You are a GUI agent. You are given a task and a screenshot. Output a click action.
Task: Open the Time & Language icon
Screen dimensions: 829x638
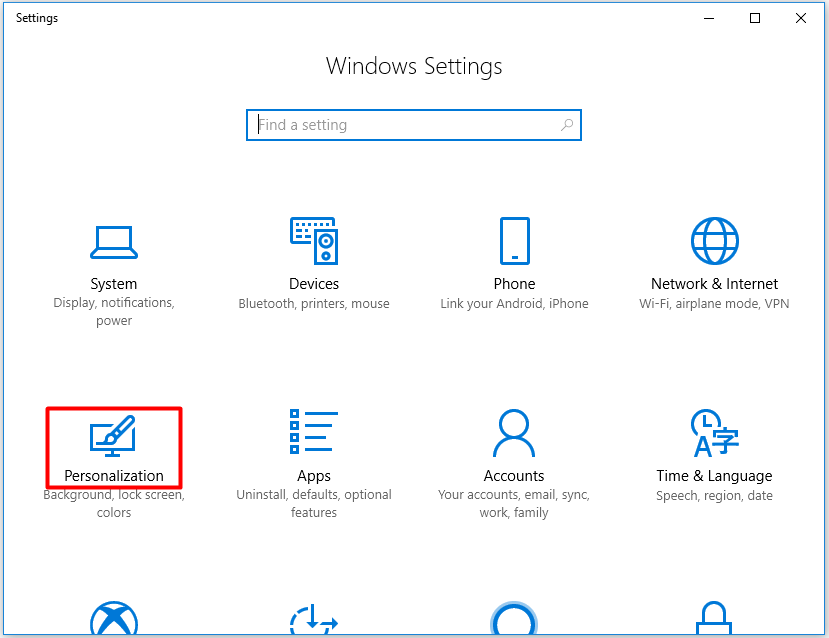(x=714, y=433)
